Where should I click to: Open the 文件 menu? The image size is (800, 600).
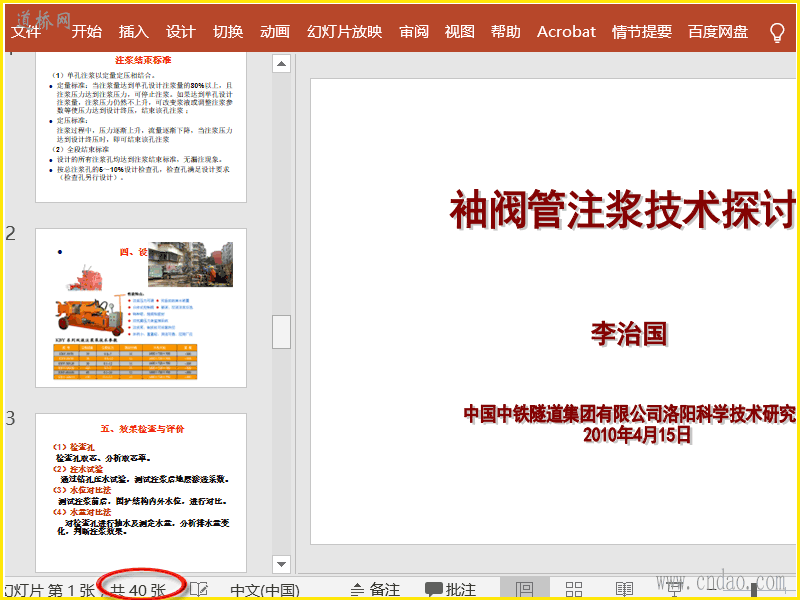[26, 32]
